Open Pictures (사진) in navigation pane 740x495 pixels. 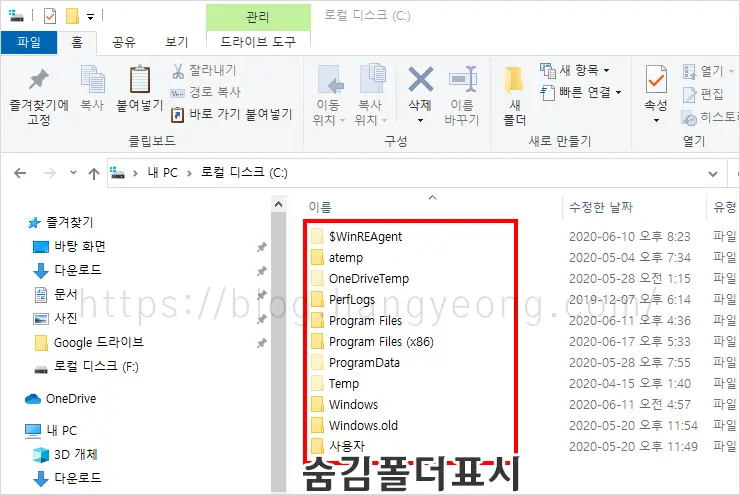(56, 319)
